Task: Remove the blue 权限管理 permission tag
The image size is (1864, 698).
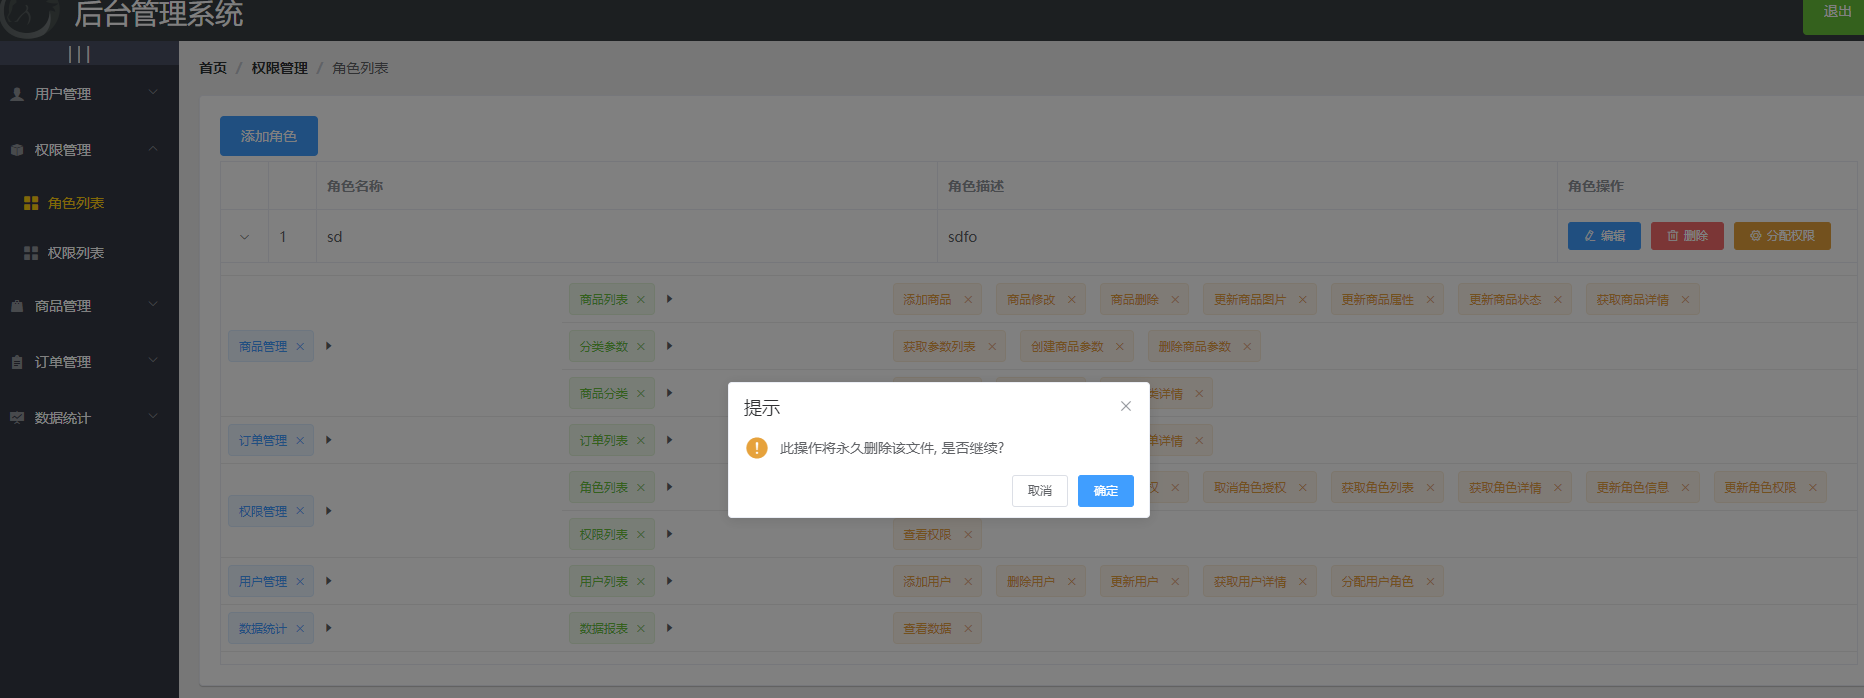Action: coord(300,511)
